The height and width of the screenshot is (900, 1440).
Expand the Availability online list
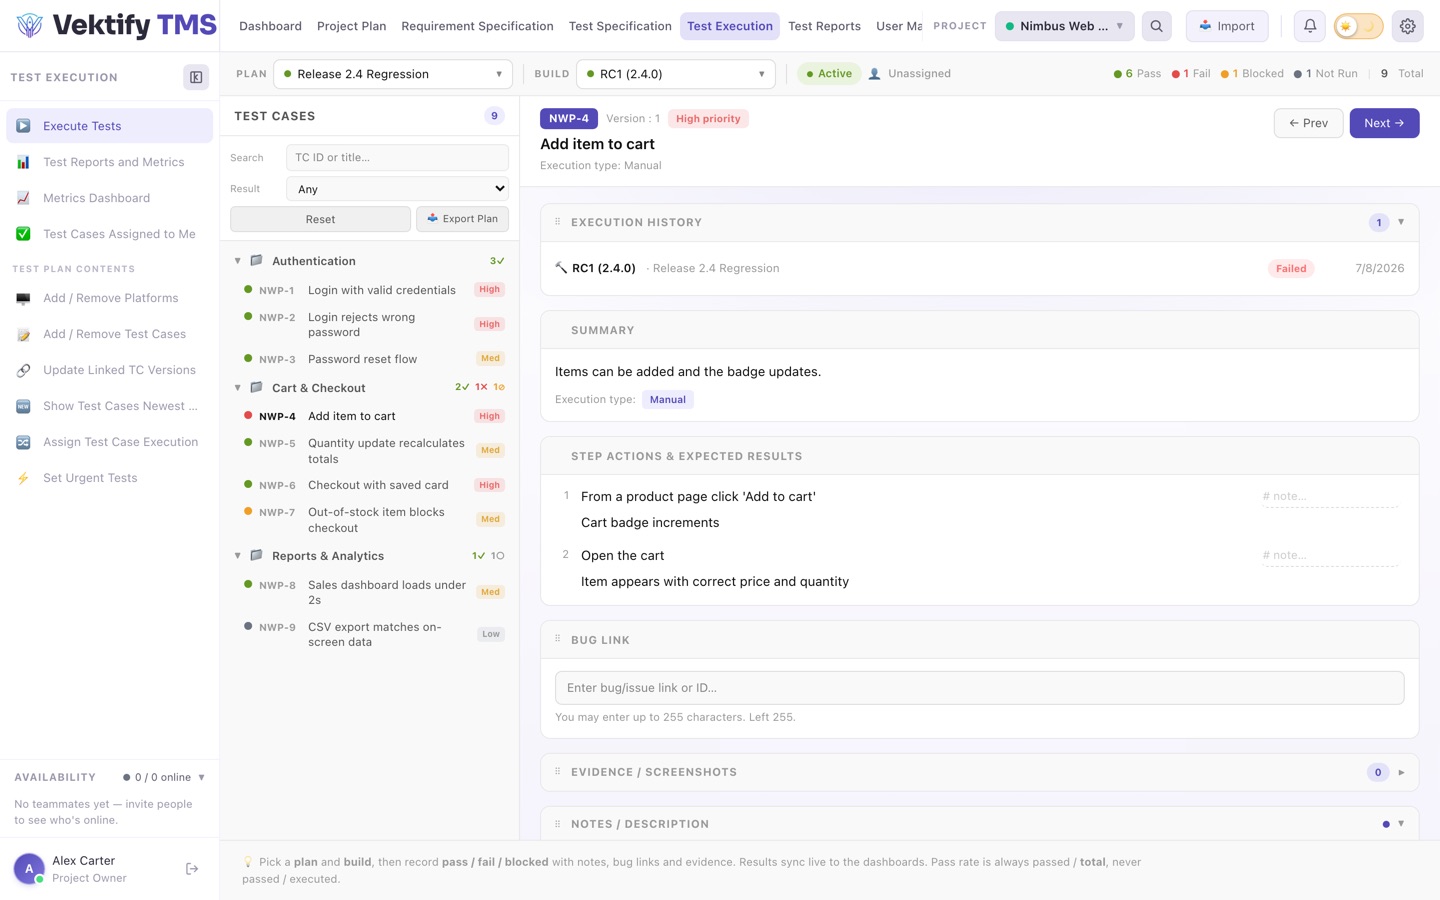pos(201,777)
